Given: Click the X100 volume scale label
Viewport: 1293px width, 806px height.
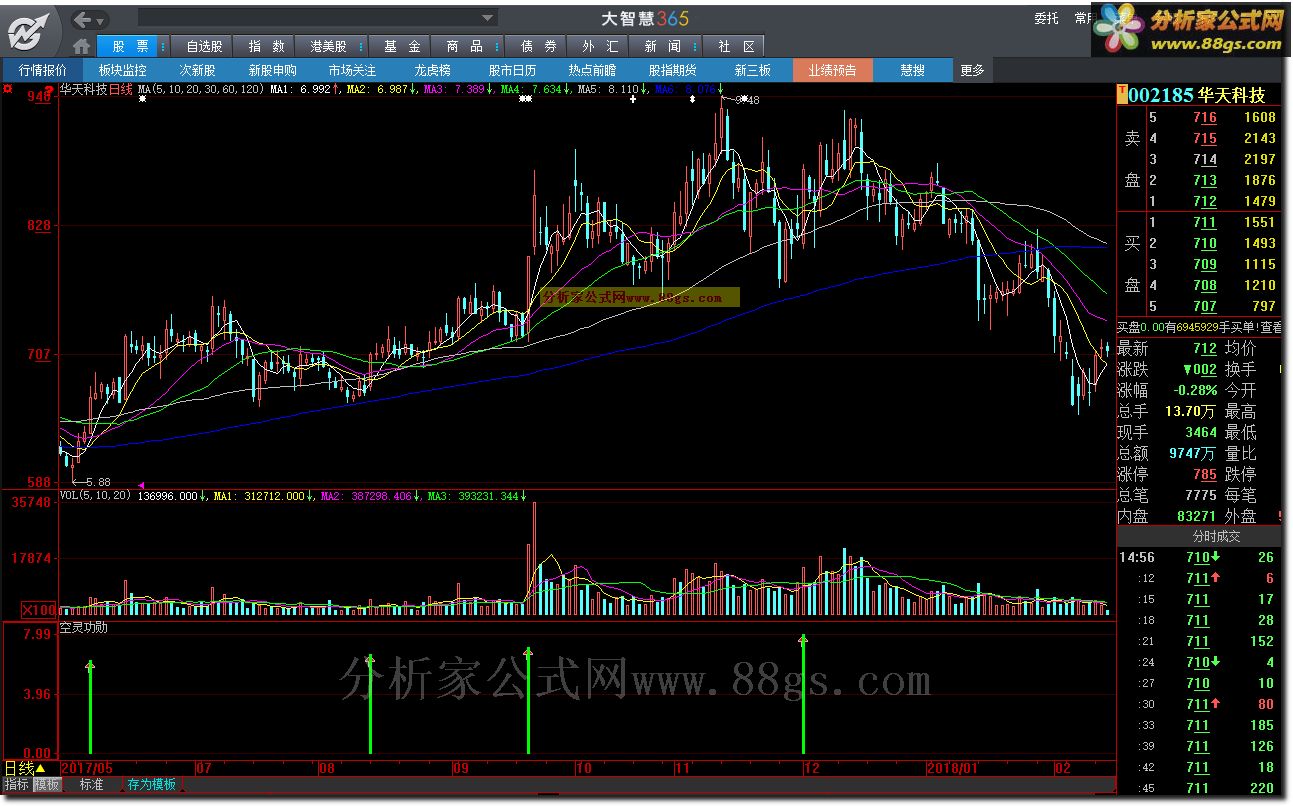Looking at the screenshot, I should (x=39, y=609).
